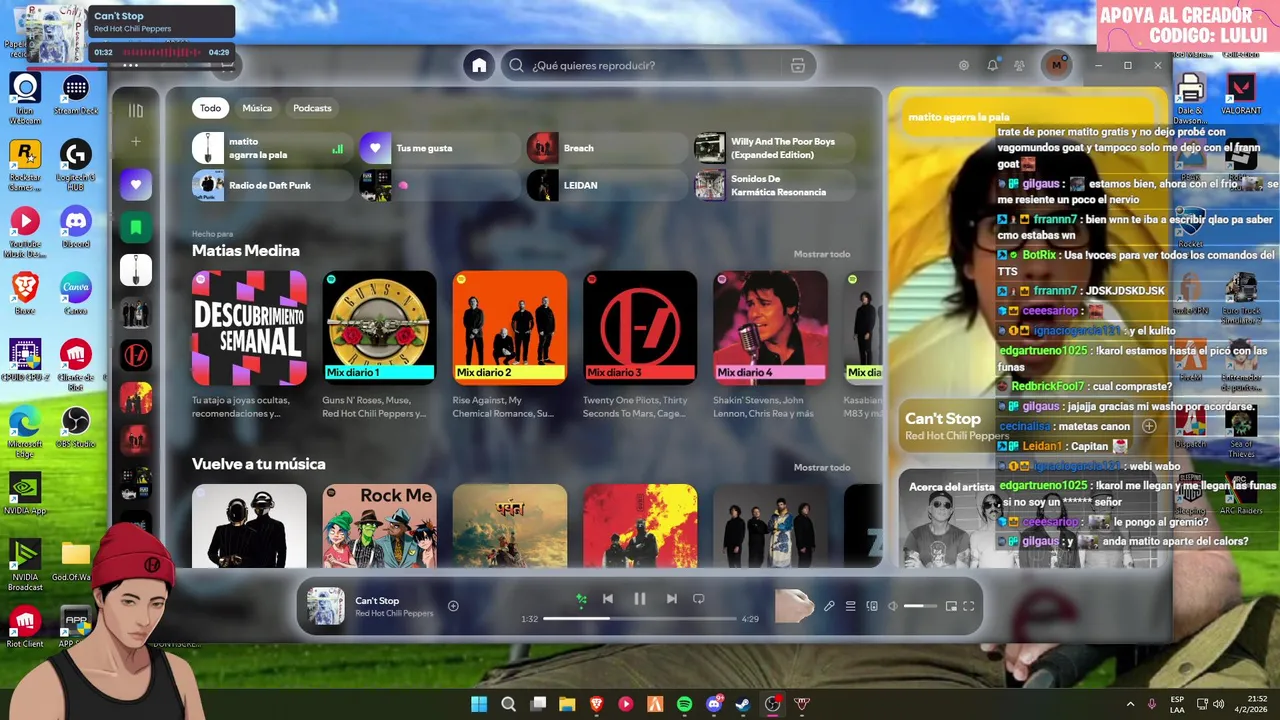The width and height of the screenshot is (1280, 720).
Task: Open Liked Songs heart in sidebar
Action: (x=136, y=184)
